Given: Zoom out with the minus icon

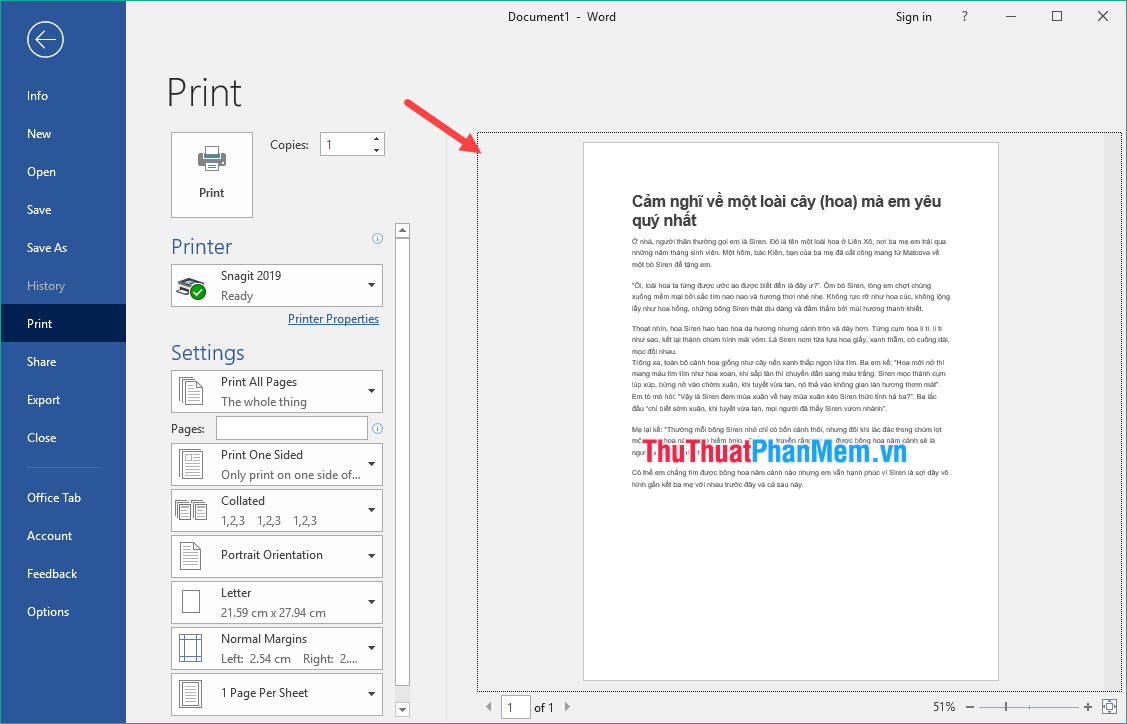Looking at the screenshot, I should (x=971, y=707).
